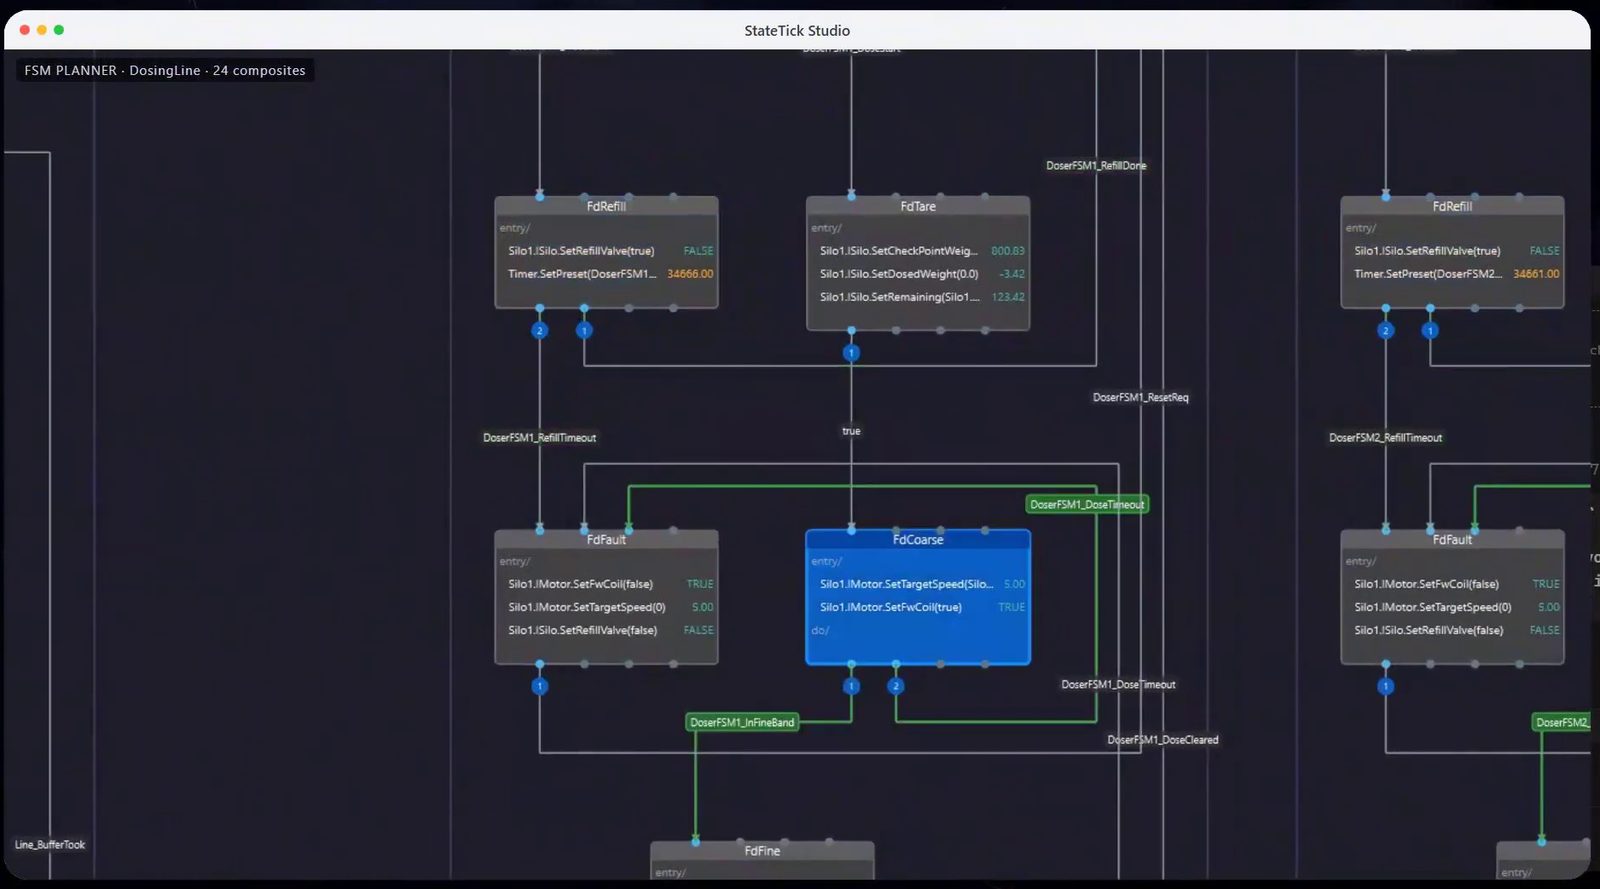Select the Silo1.ISilo.SetDosedWeight(0.0) action row
The width and height of the screenshot is (1600, 889).
tap(918, 274)
